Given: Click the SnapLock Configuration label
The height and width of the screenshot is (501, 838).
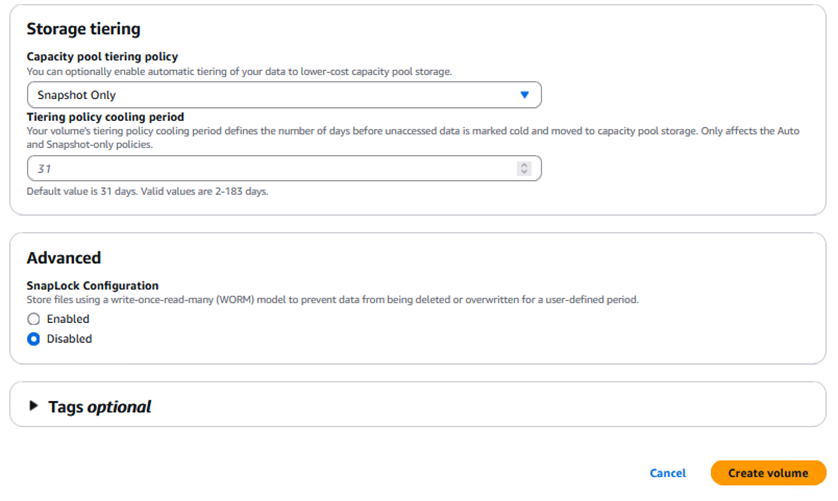Looking at the screenshot, I should (x=92, y=285).
